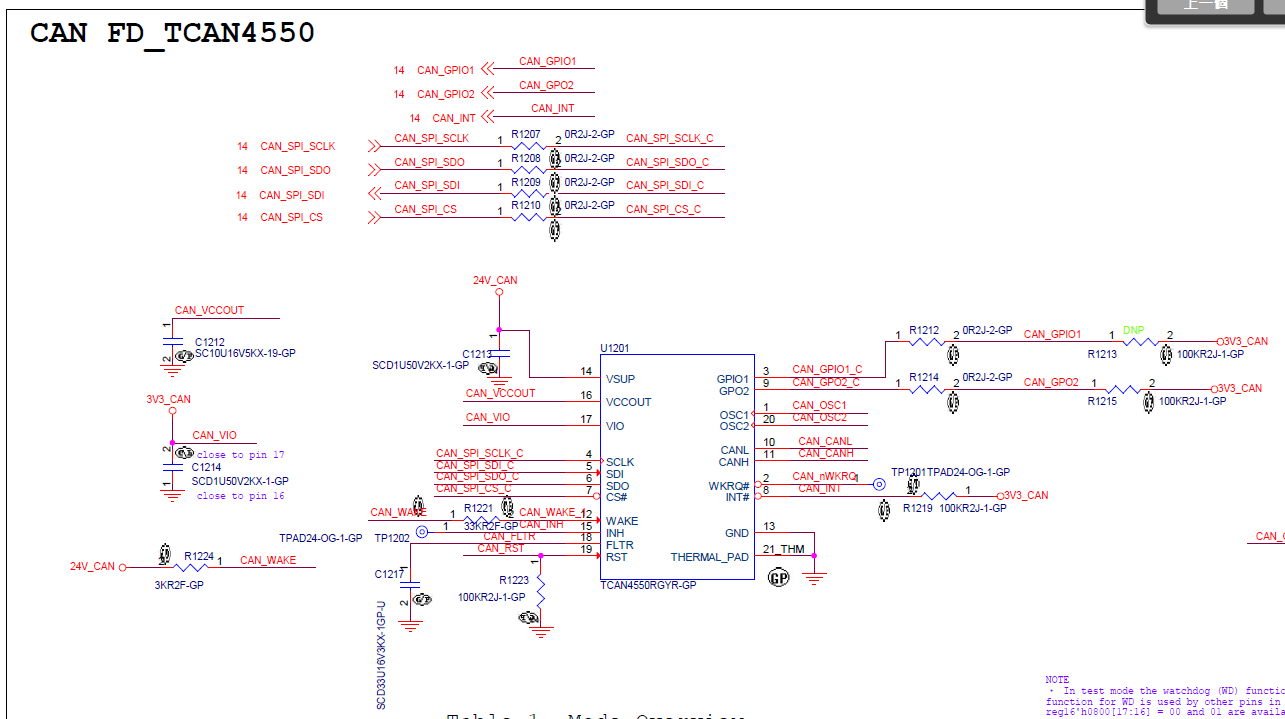Click the TP1201TPAD24-OG-1-GP test point label

[950, 472]
